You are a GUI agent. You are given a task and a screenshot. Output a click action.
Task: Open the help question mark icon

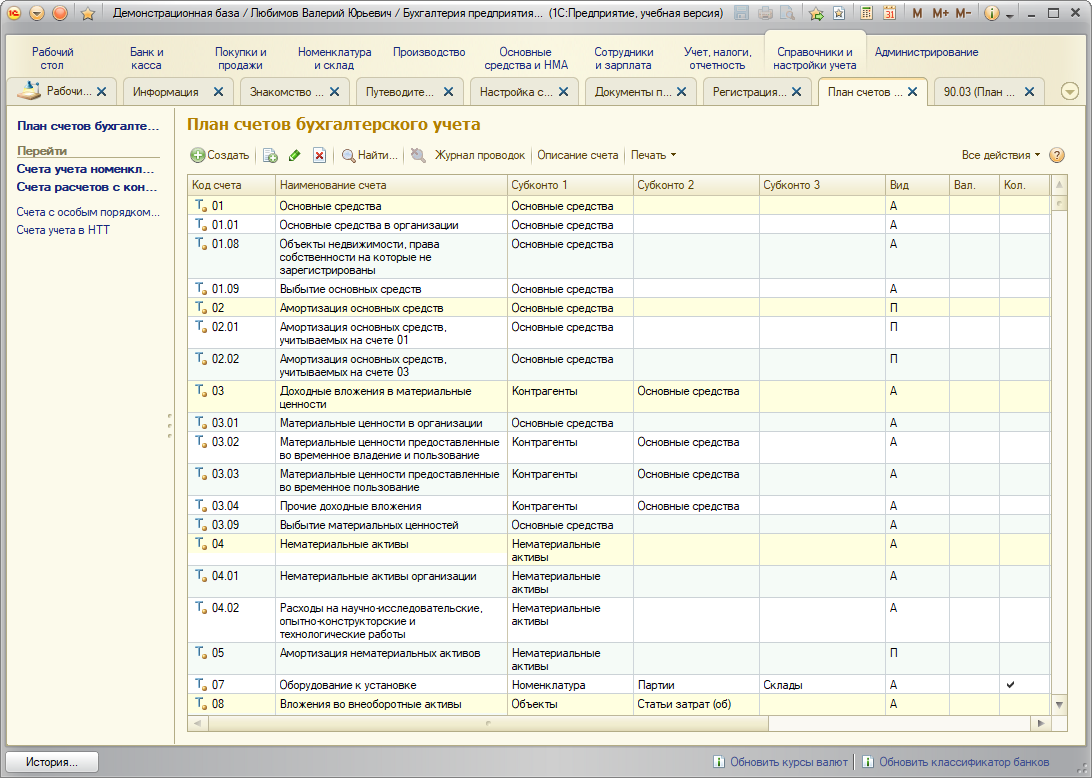click(x=1056, y=155)
